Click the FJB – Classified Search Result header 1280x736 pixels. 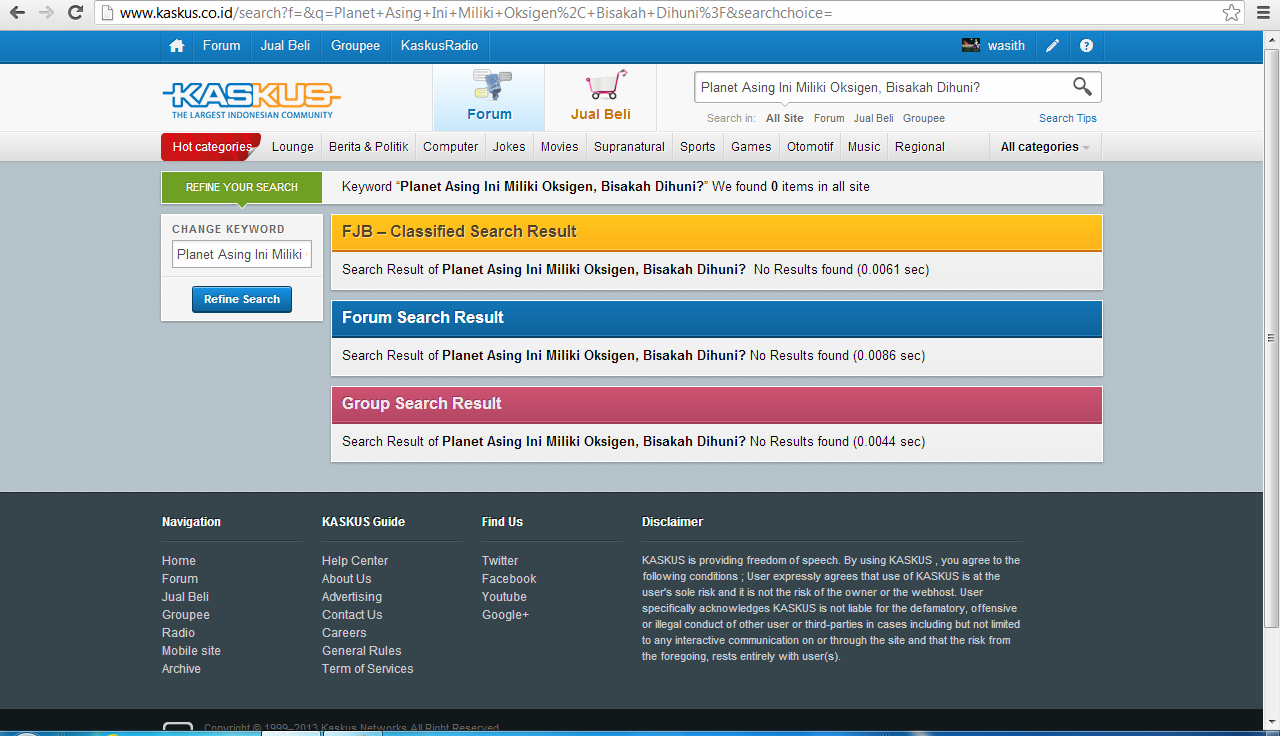(716, 232)
